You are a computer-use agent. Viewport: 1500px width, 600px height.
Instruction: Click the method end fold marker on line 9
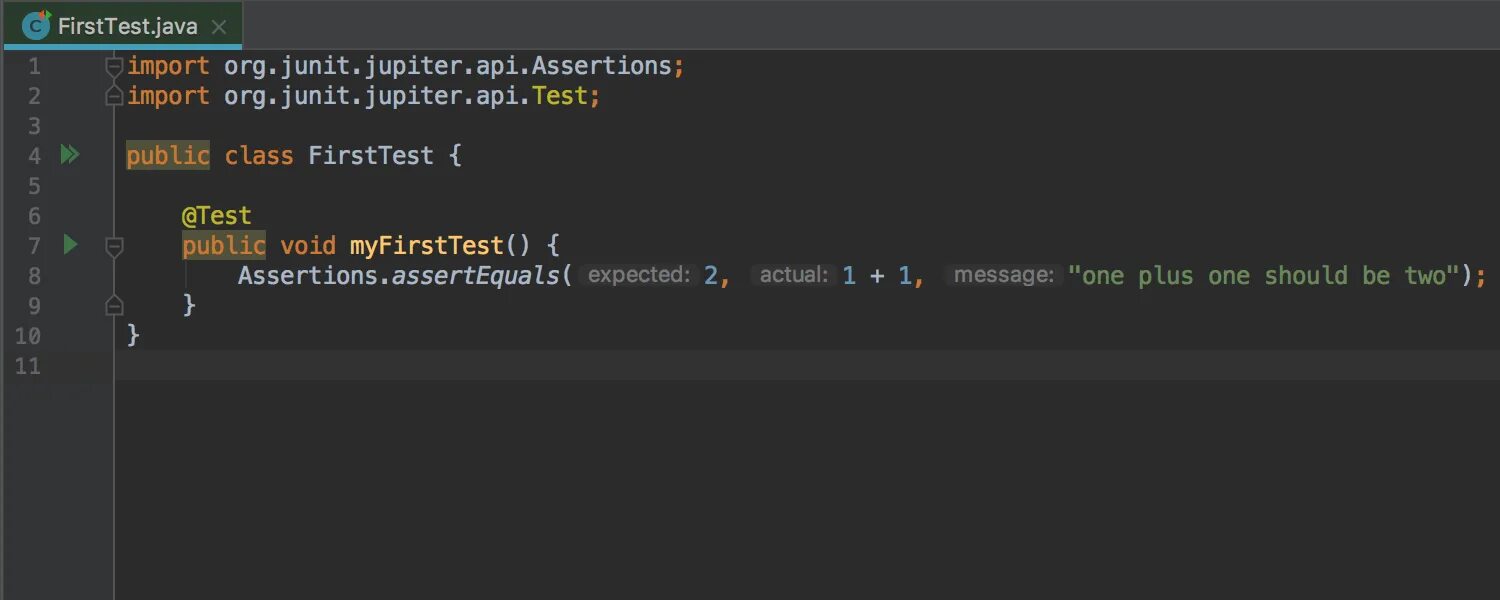[114, 305]
